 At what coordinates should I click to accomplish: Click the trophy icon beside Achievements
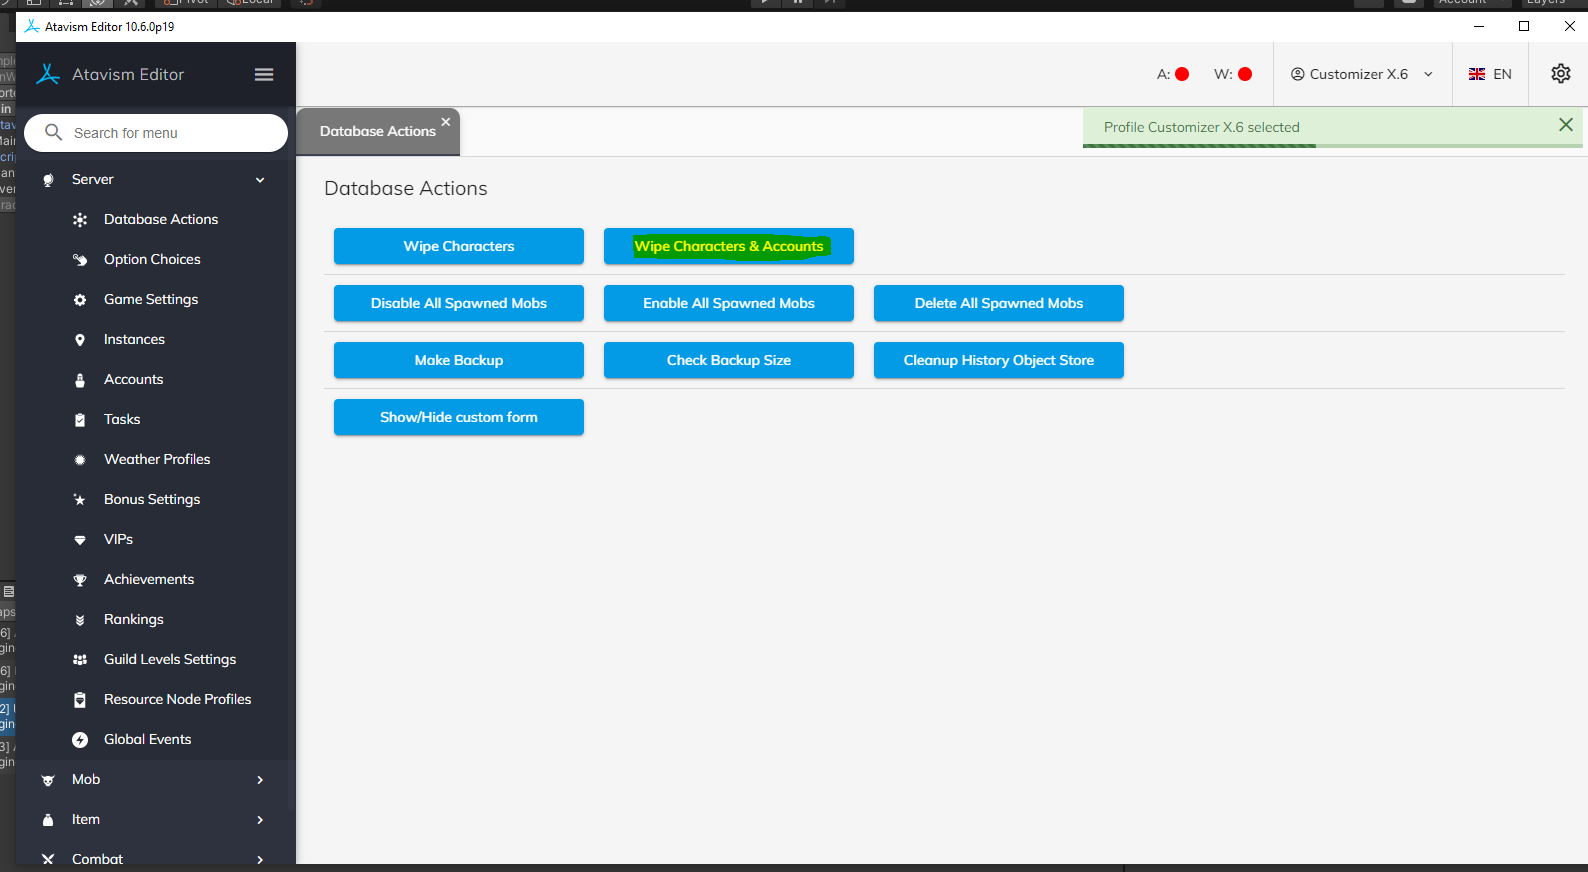tap(80, 580)
